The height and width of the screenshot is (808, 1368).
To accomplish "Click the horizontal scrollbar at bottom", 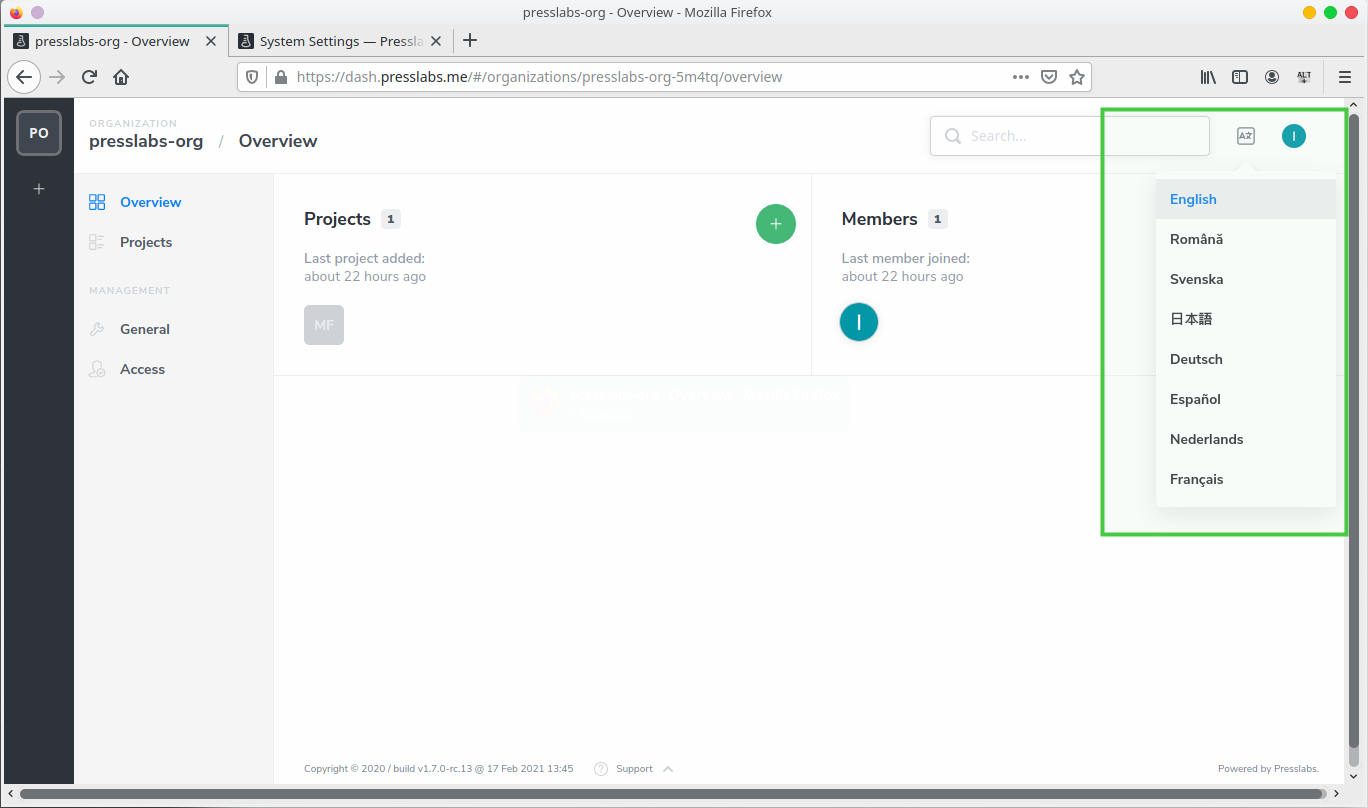I will click(x=673, y=794).
